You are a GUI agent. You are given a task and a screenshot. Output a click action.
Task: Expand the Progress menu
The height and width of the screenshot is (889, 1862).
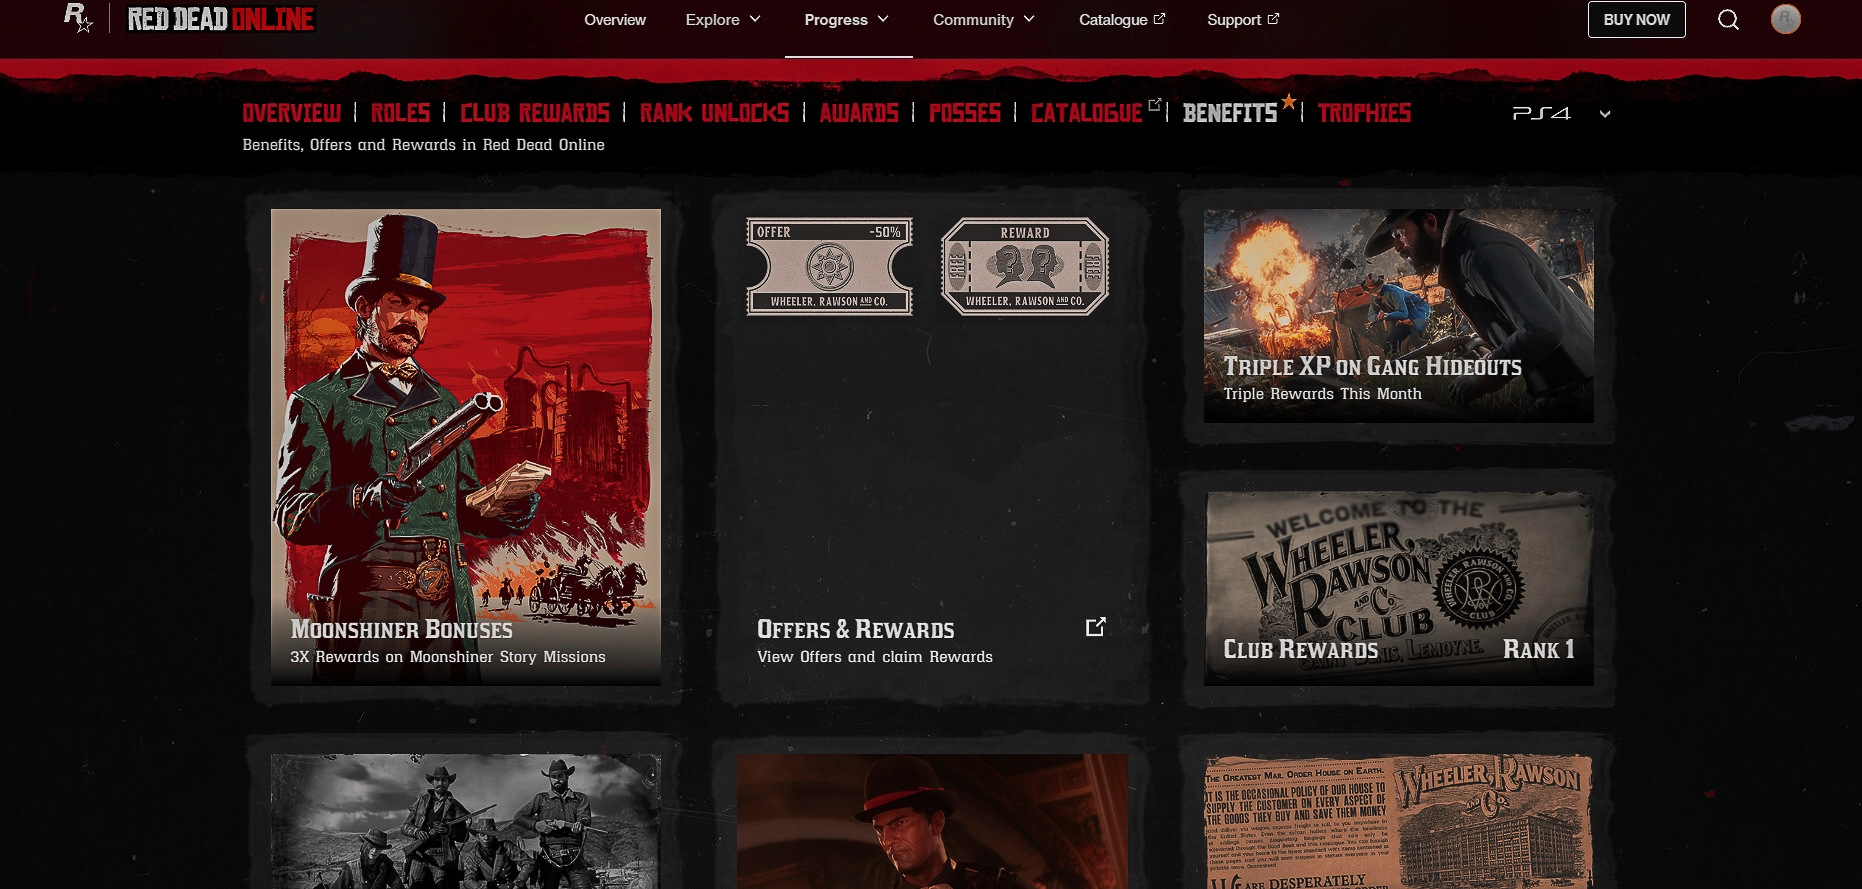(x=847, y=20)
